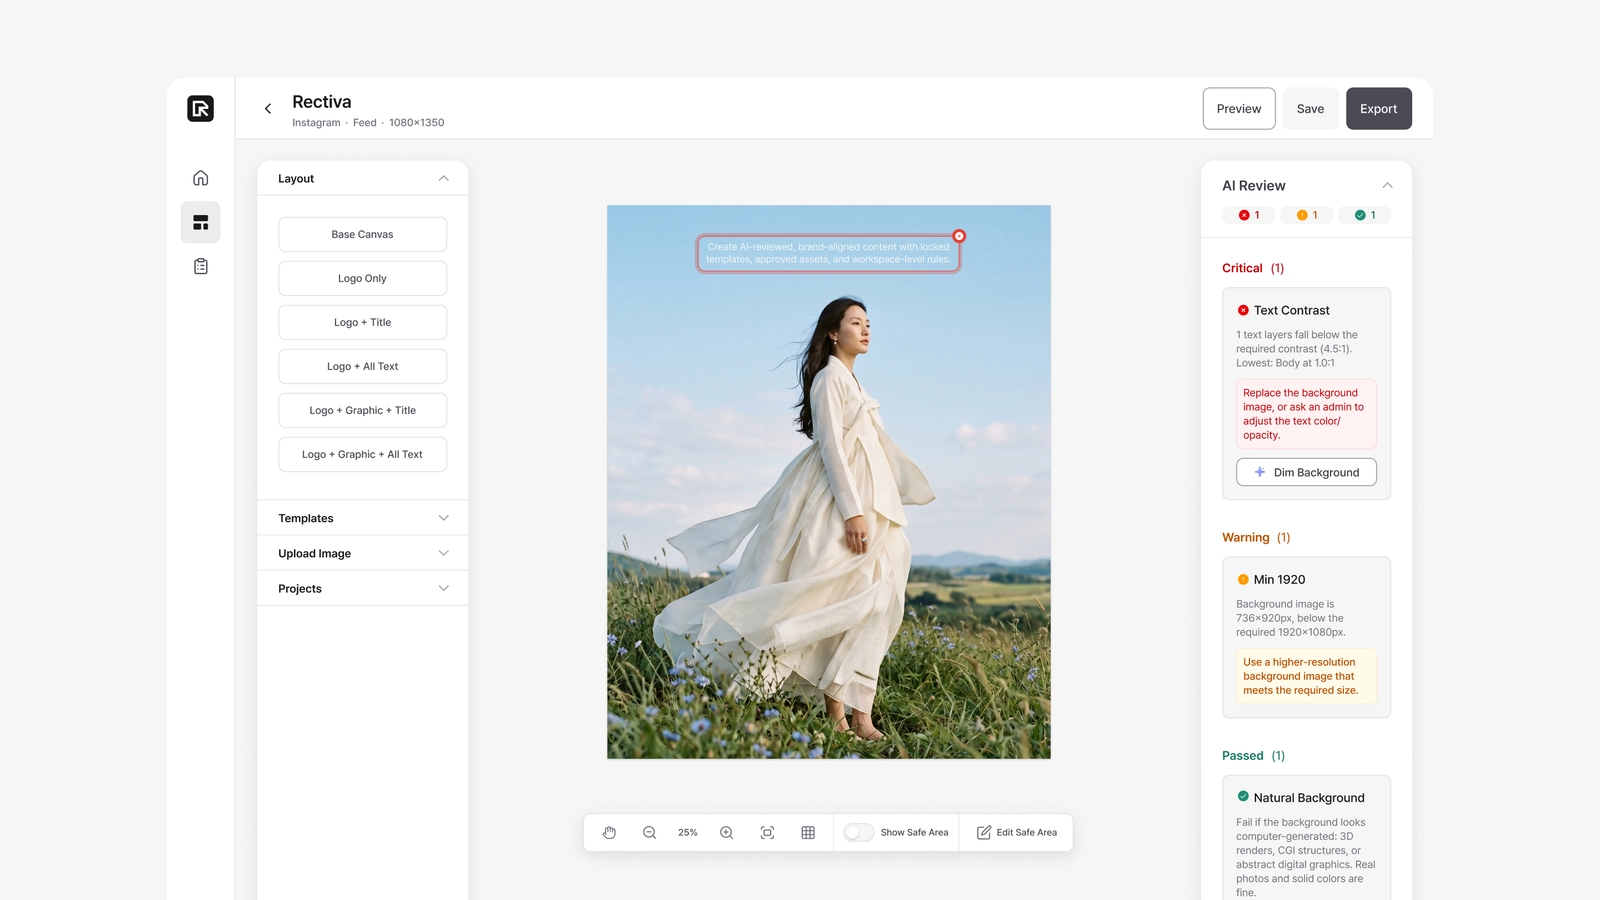Enable the Show Safe Area switch
1600x900 pixels.
(x=859, y=832)
